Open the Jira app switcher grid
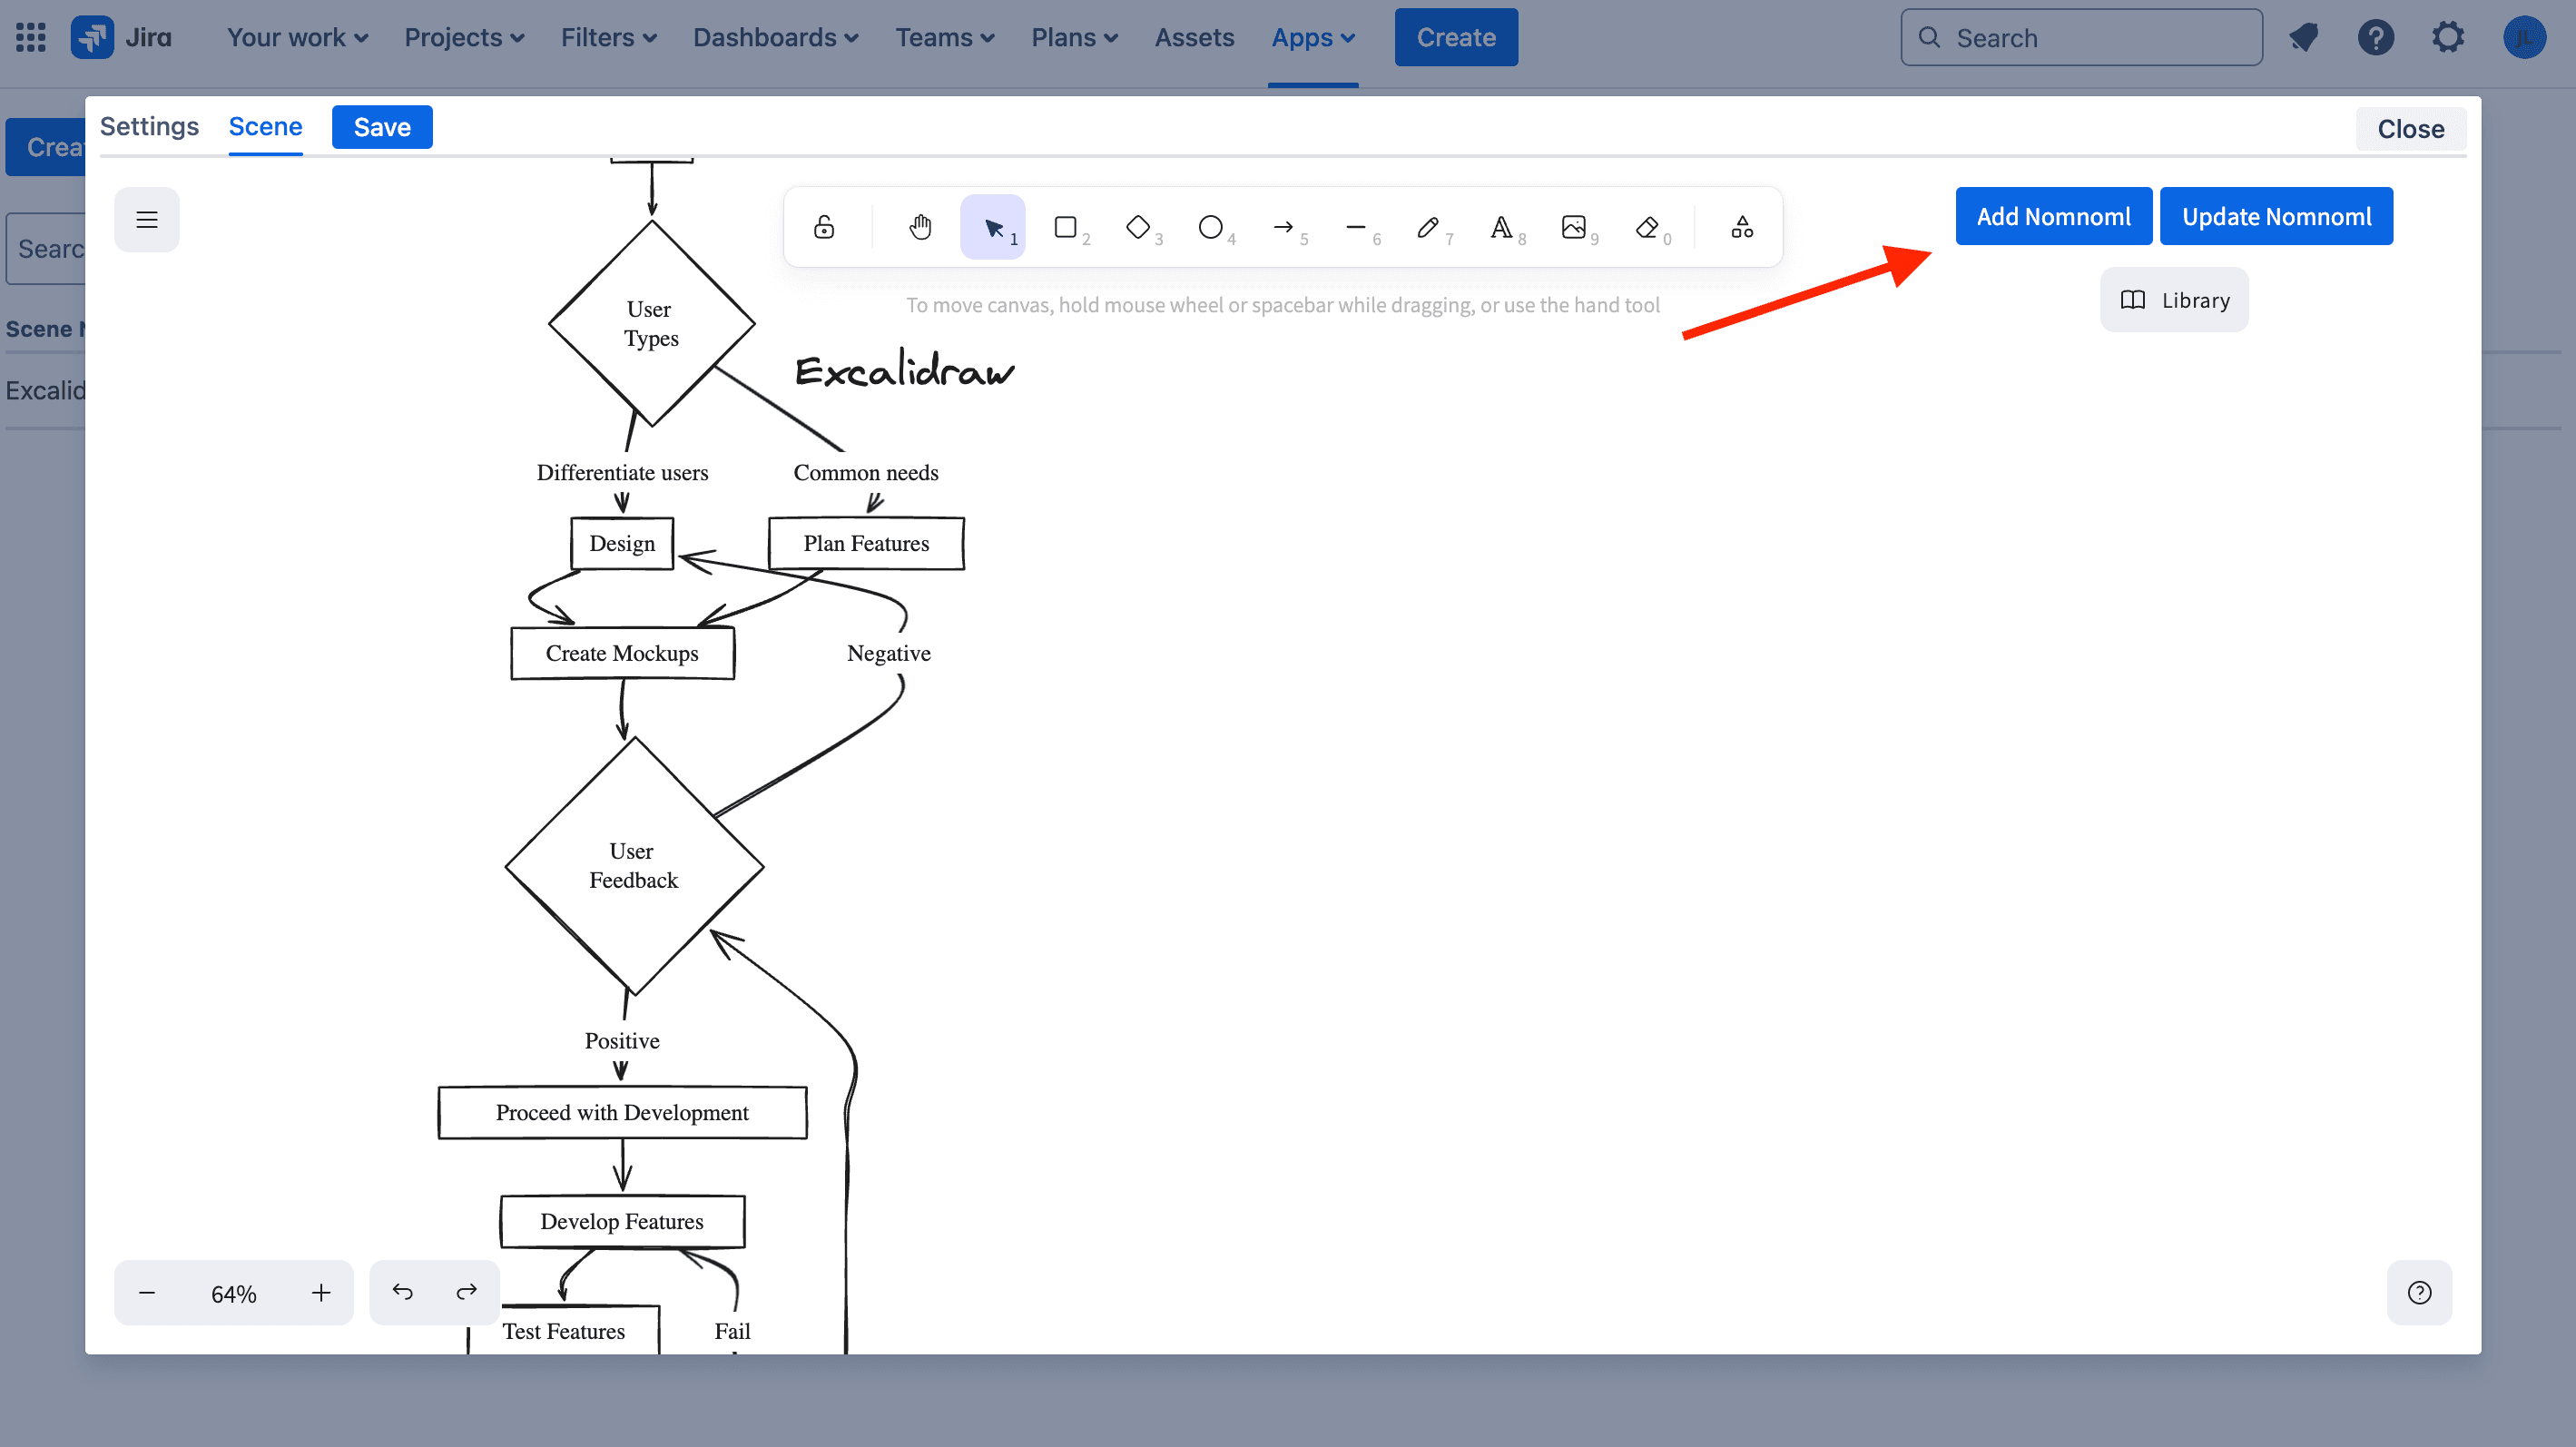 coord(31,37)
